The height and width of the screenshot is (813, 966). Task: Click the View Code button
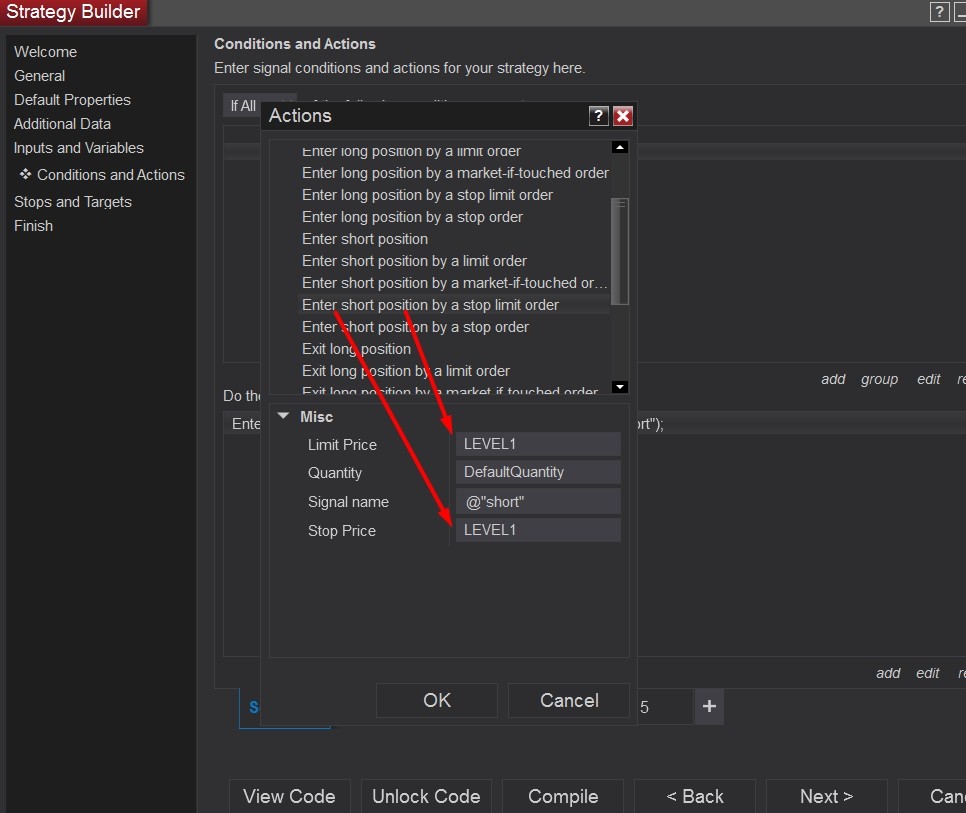coord(290,796)
